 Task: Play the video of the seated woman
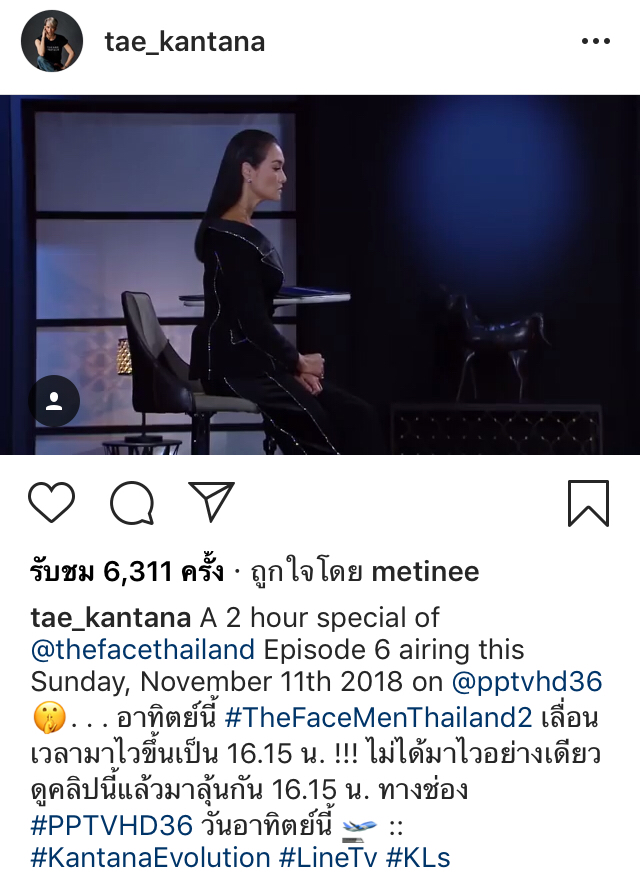[320, 274]
